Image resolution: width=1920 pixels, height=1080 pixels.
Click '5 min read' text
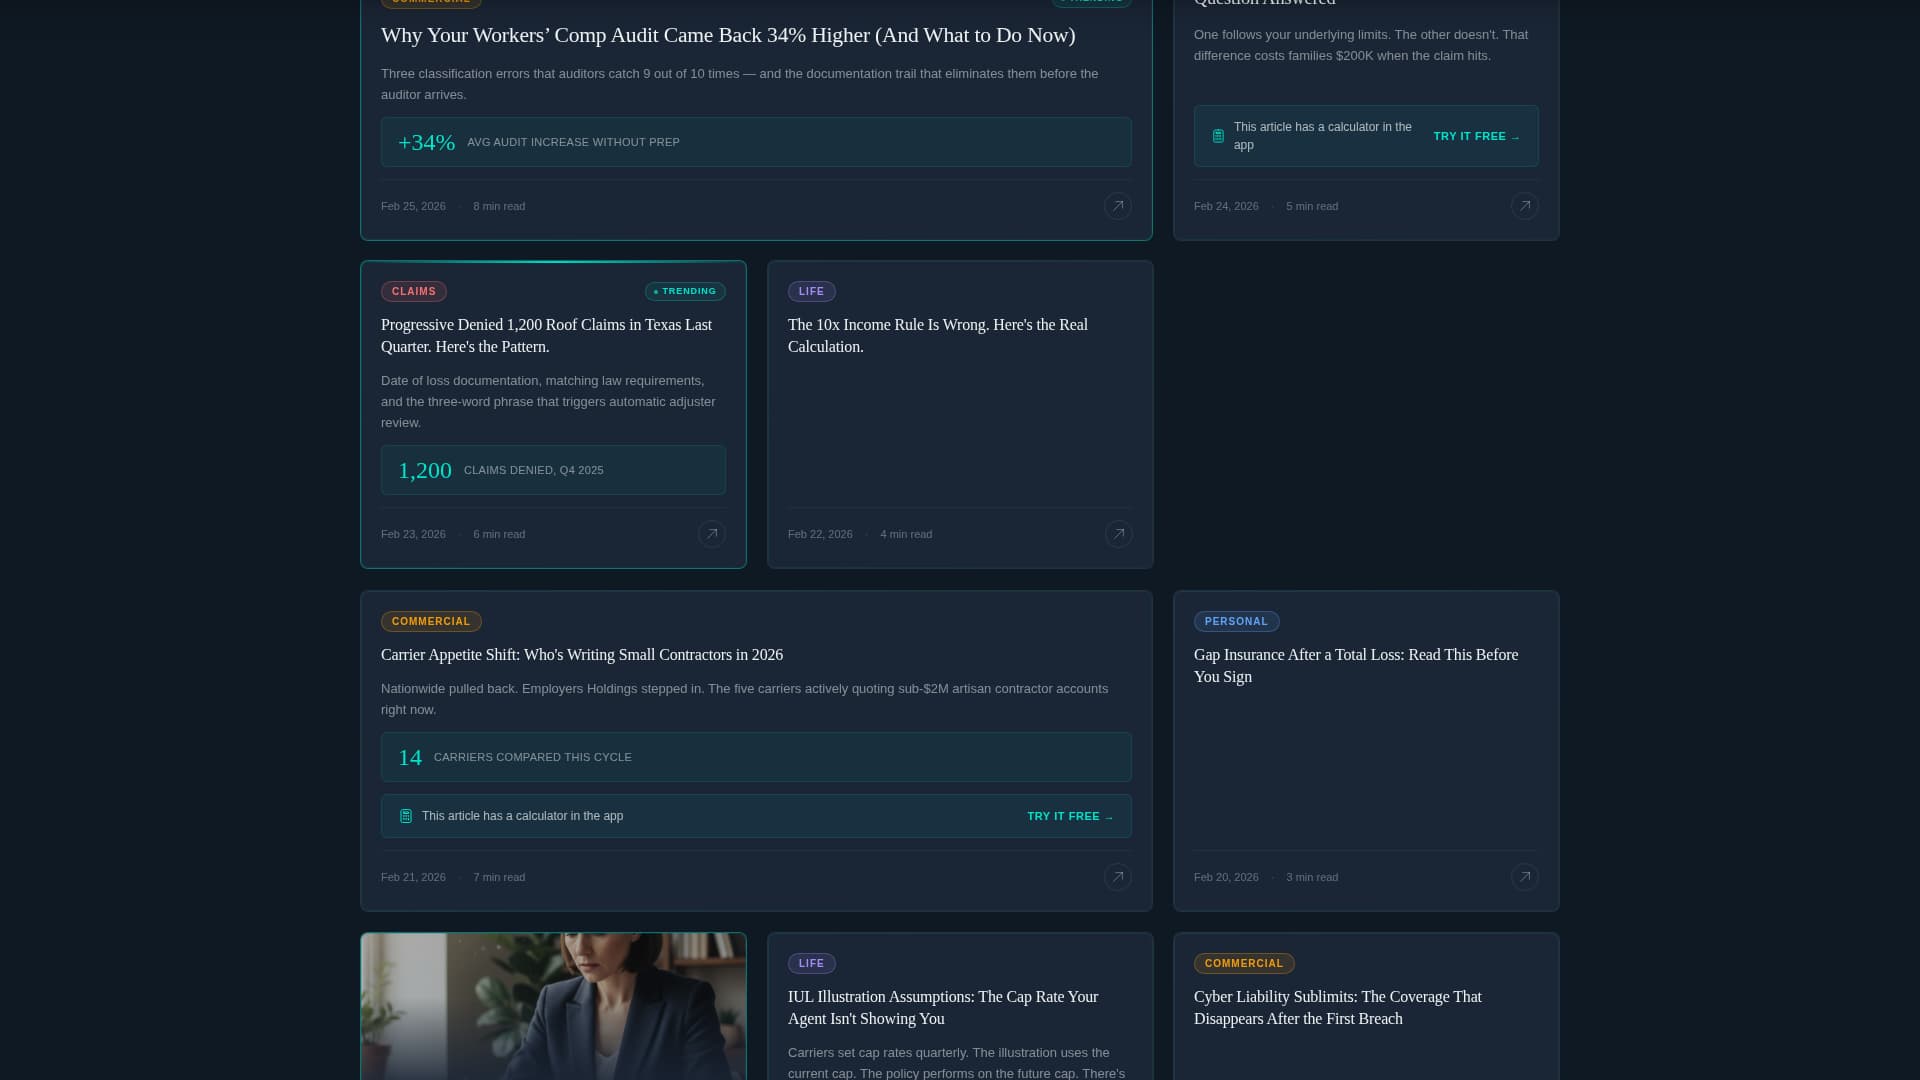tap(1312, 206)
